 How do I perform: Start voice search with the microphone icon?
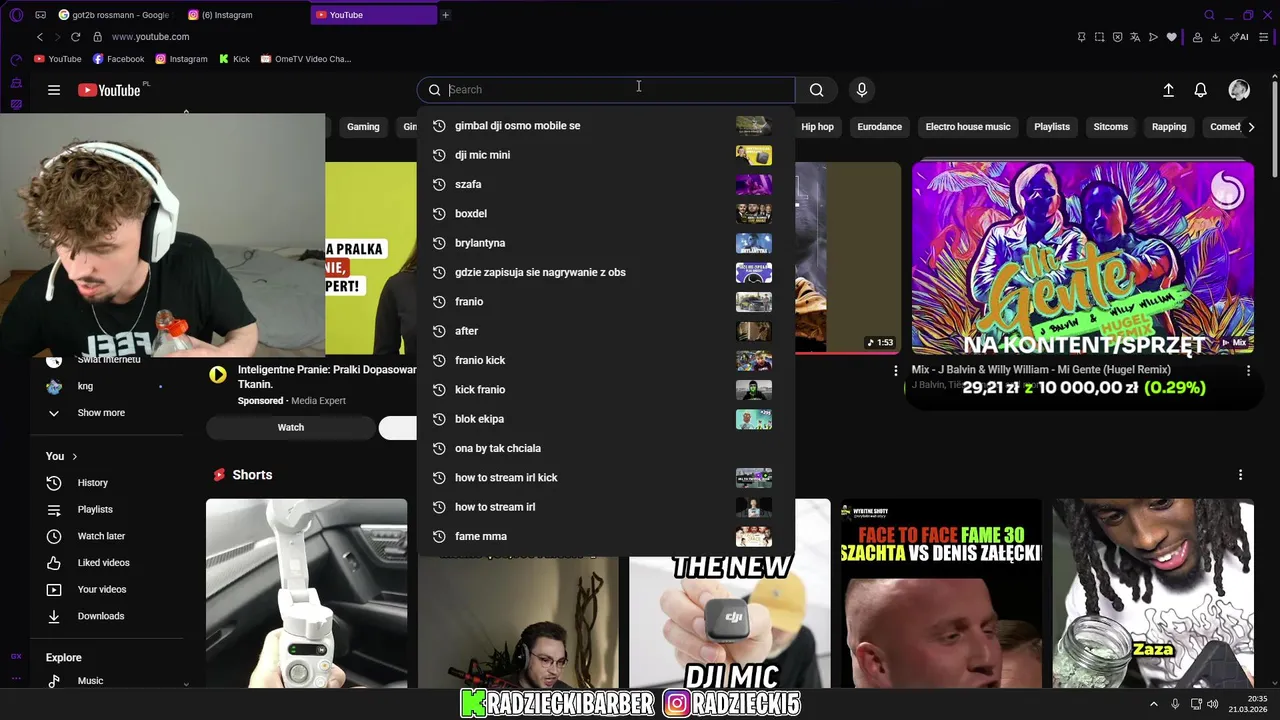click(x=862, y=90)
